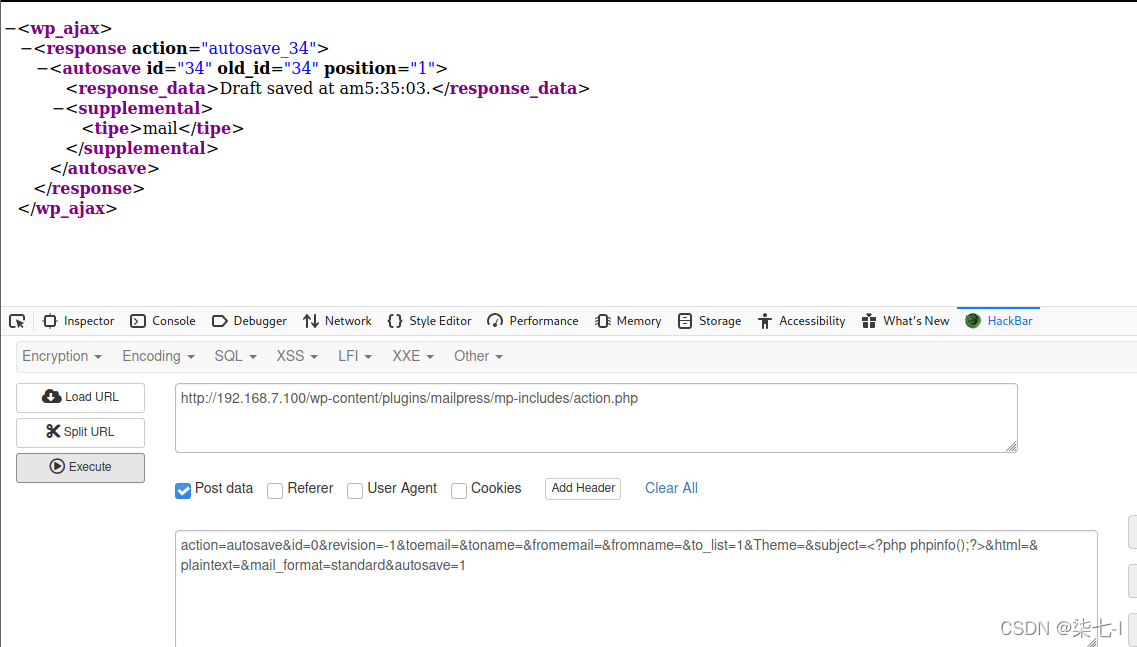Focus the URL input field
Screen dimensions: 1137x647
tap(596, 418)
